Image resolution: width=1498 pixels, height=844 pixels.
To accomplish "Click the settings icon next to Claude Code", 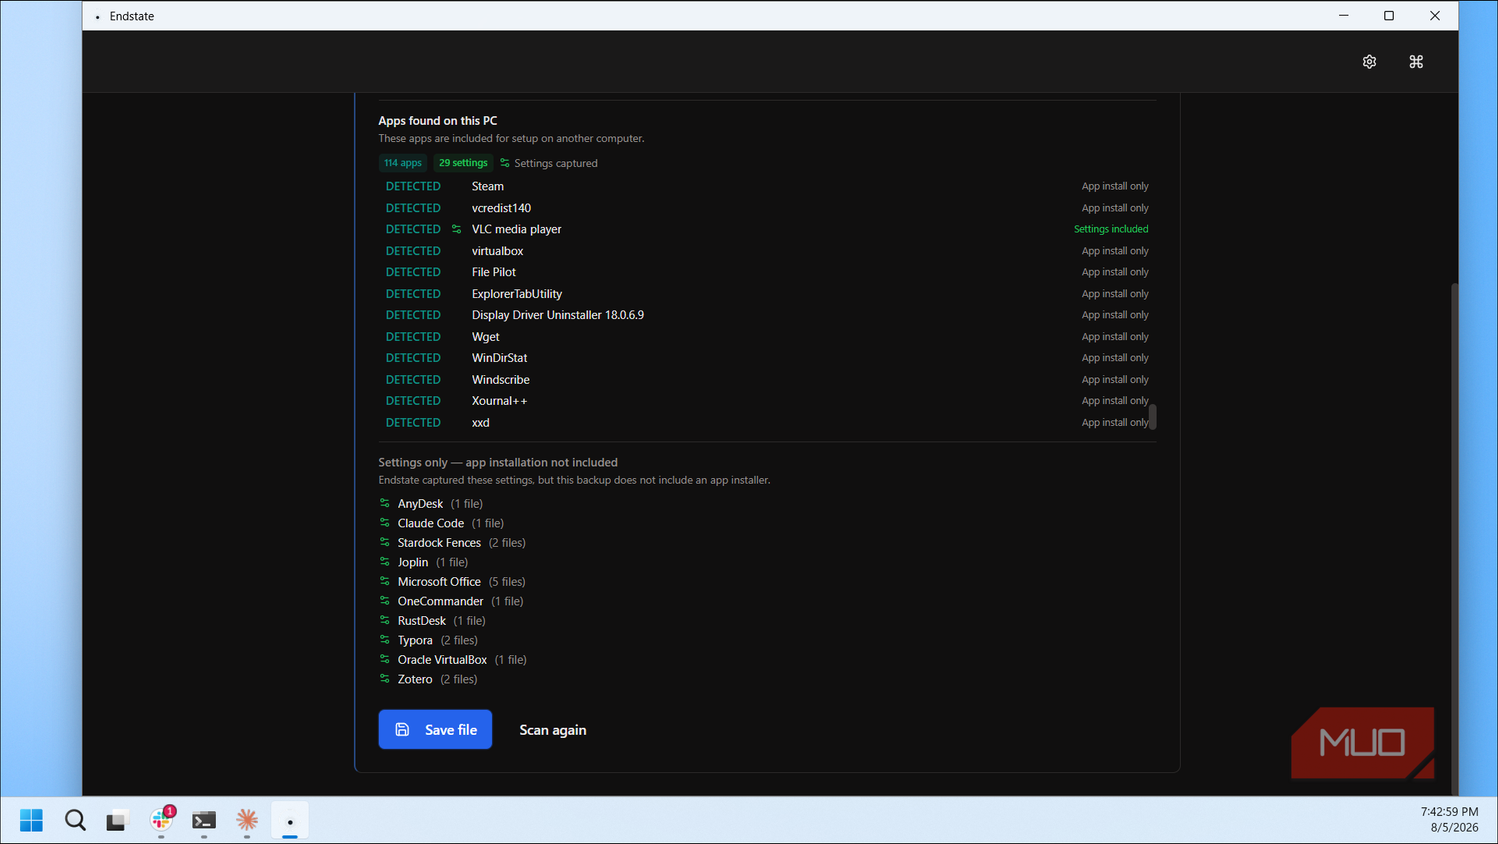I will [385, 523].
